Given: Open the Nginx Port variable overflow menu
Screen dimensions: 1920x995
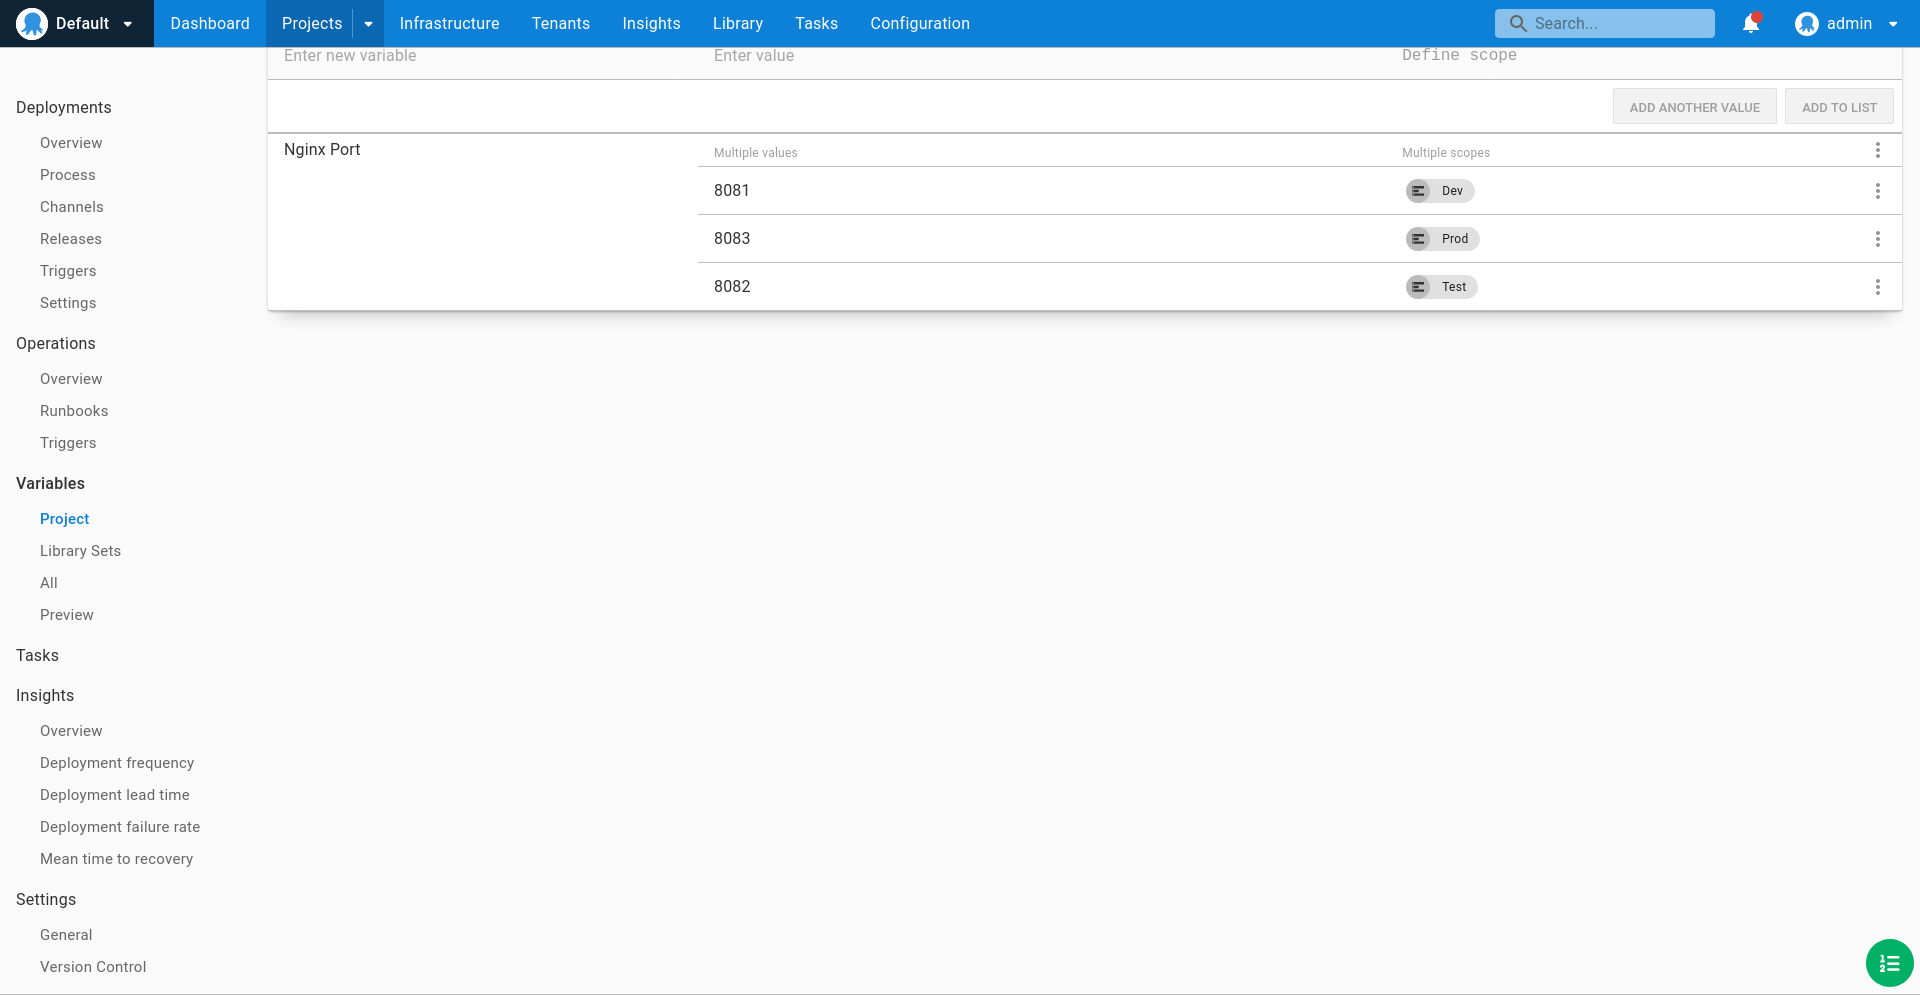Looking at the screenshot, I should (1878, 150).
